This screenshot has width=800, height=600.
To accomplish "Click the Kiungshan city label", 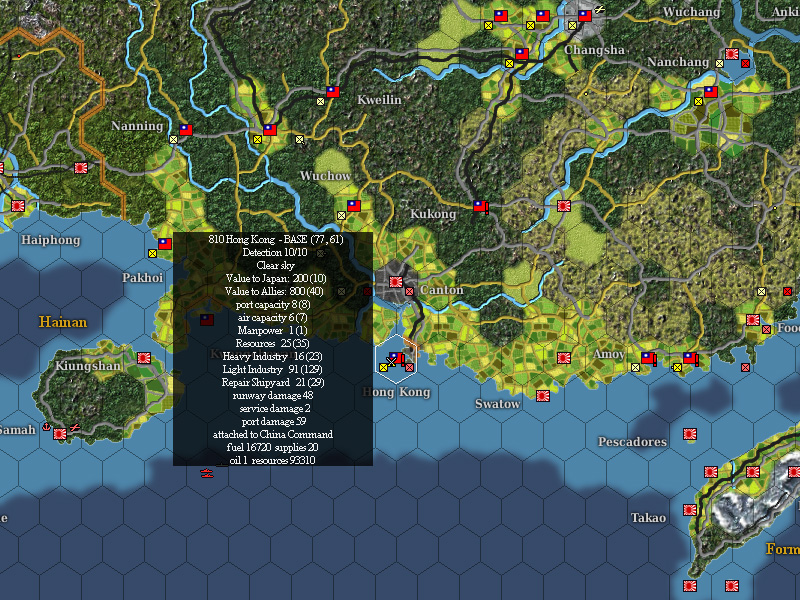I will tap(88, 366).
